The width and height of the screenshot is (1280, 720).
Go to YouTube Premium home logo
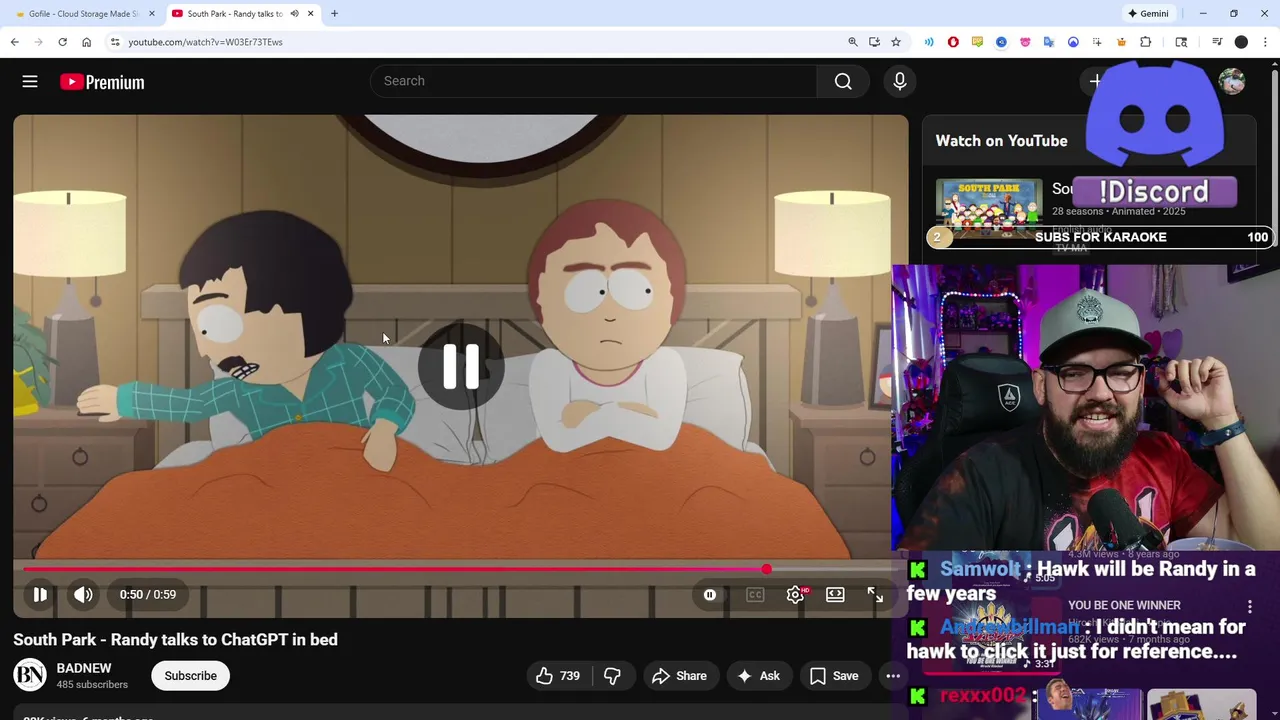pyautogui.click(x=102, y=82)
